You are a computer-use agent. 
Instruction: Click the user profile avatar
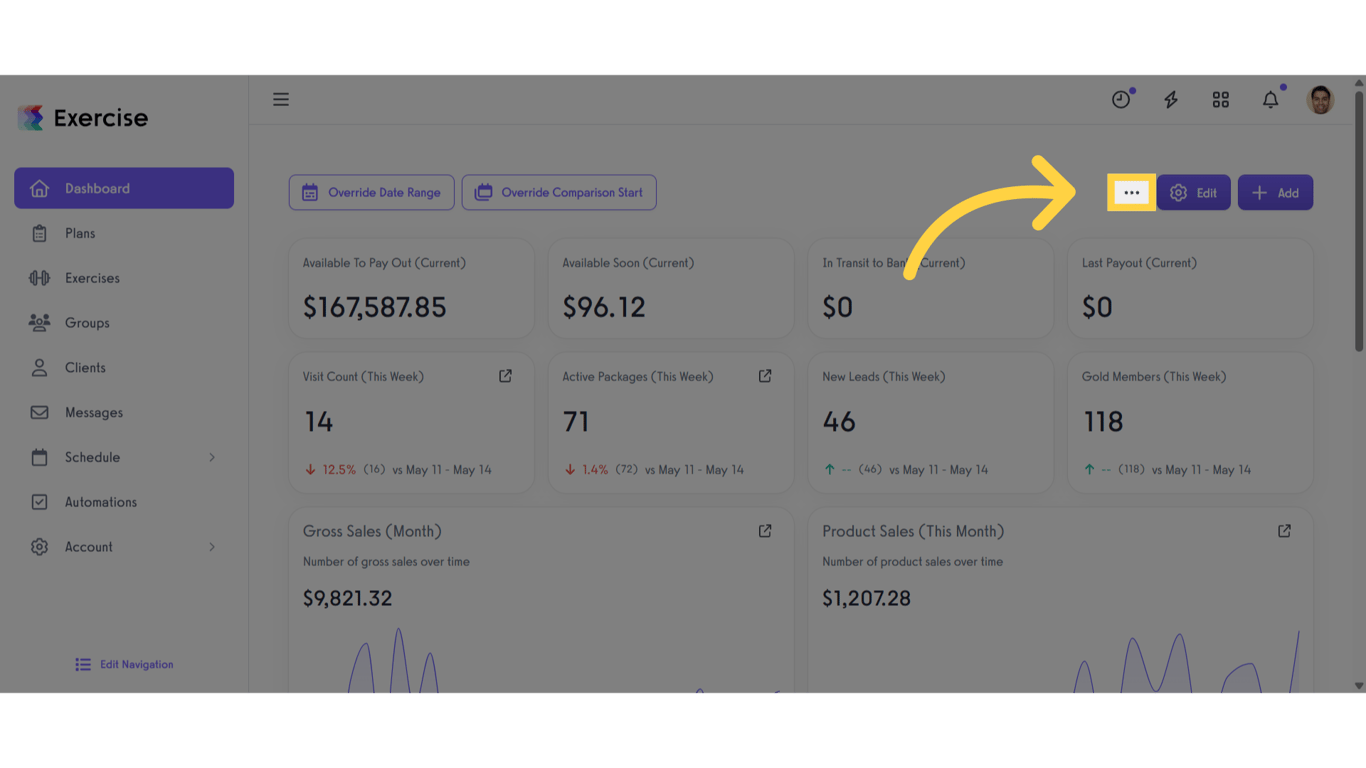(1320, 99)
